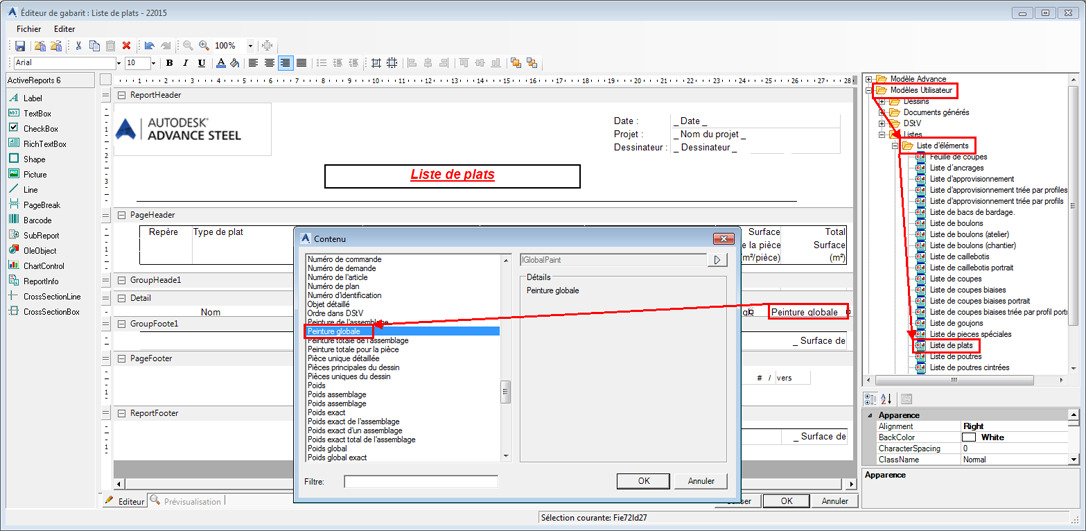Screen dimensions: 1086x531
Task: Click Annuler button in the main editor window
Action: click(834, 501)
